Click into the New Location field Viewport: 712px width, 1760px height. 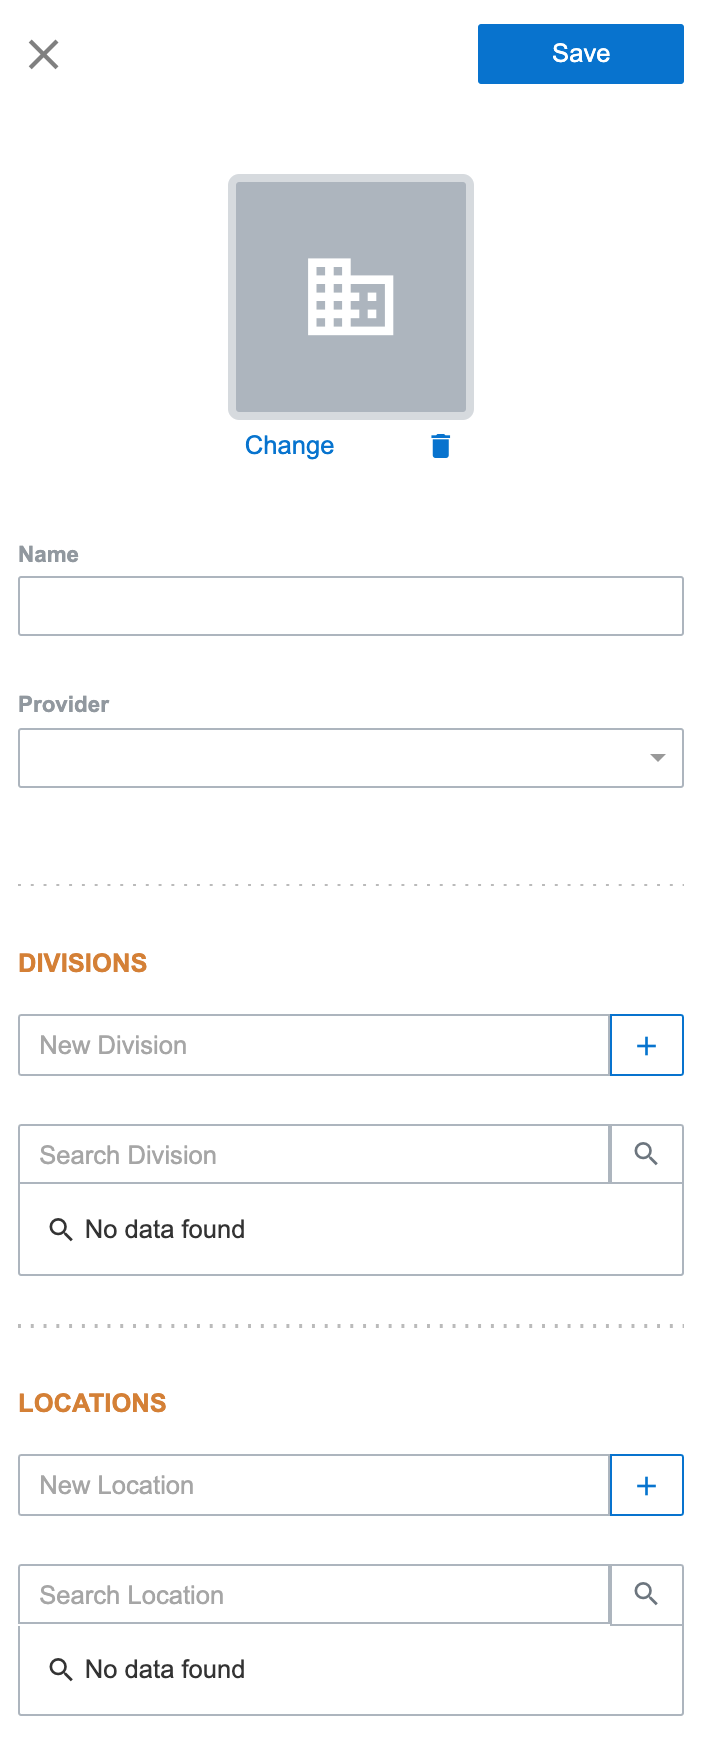[314, 1485]
